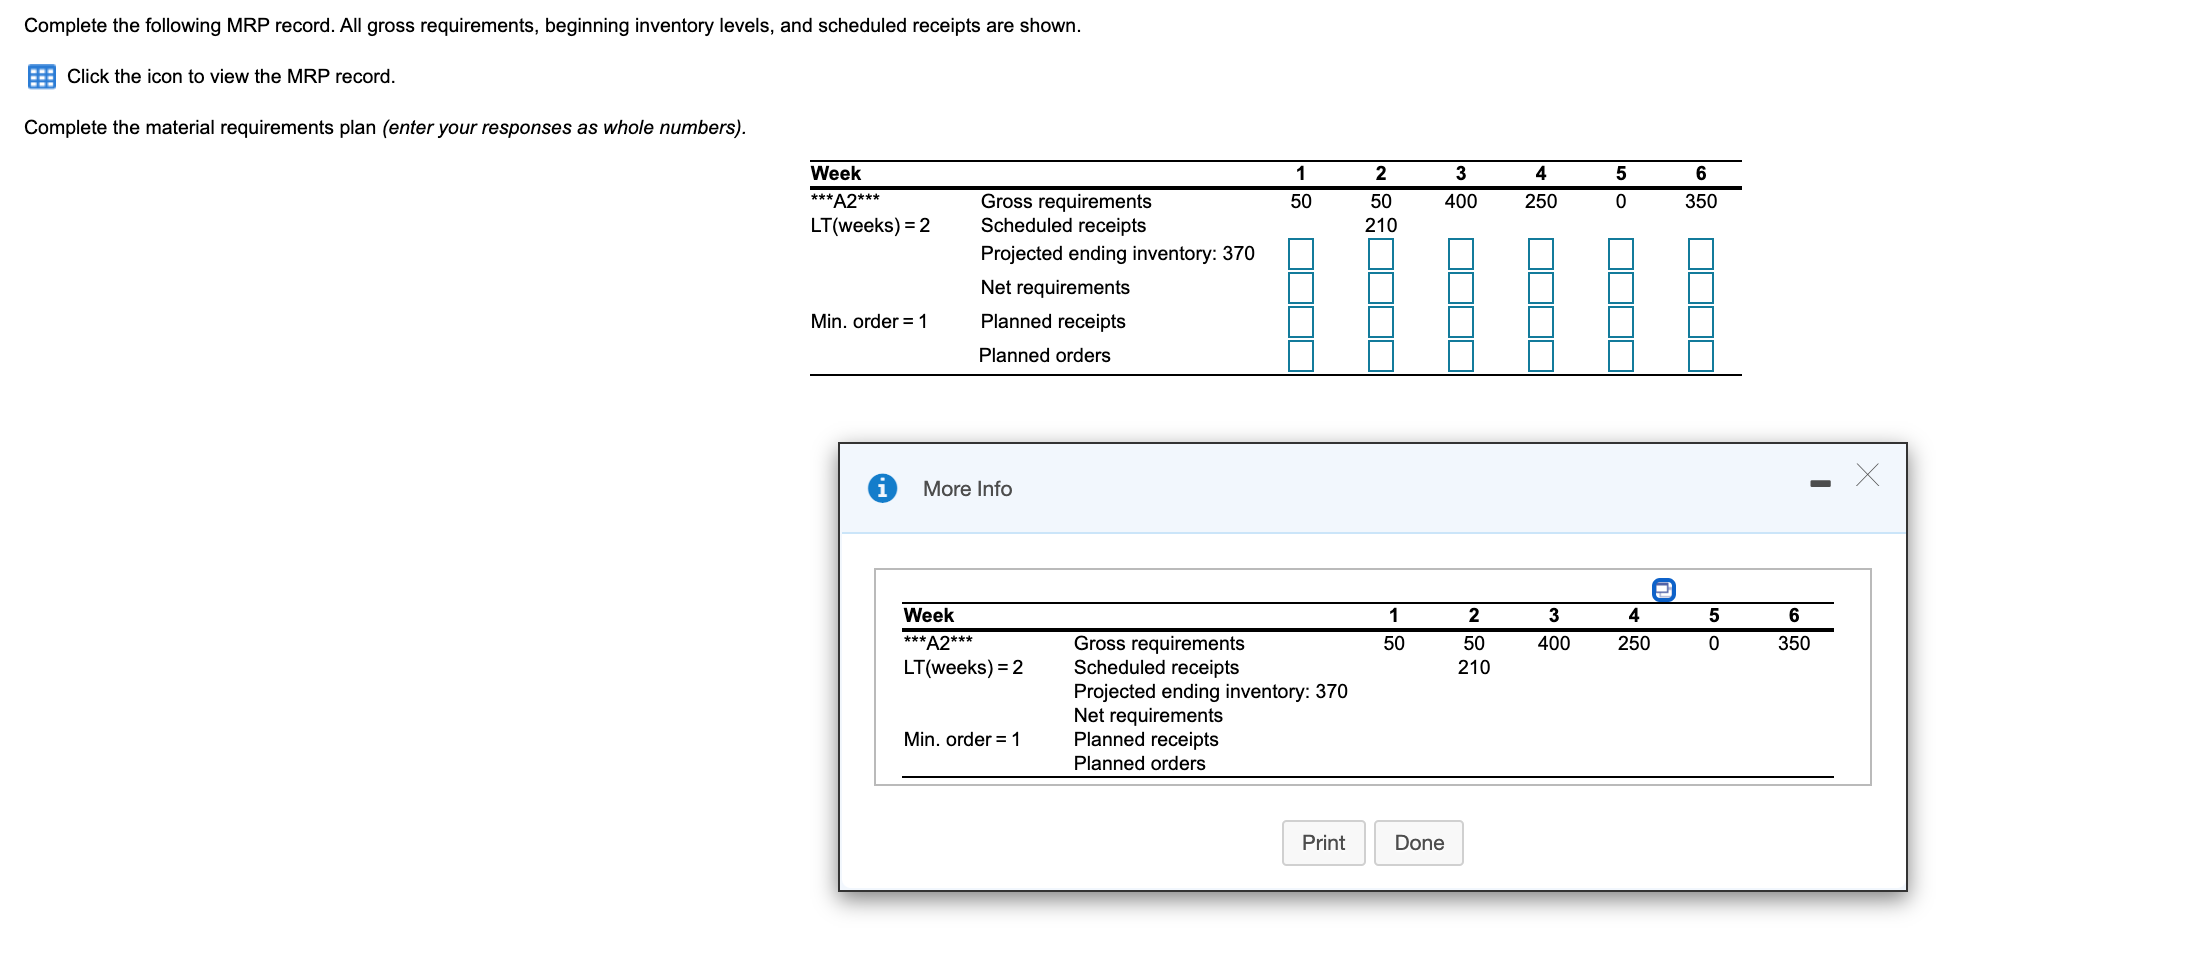This screenshot has width=2200, height=958.
Task: Select Projected ending inventory field for week 1
Action: [x=1301, y=254]
